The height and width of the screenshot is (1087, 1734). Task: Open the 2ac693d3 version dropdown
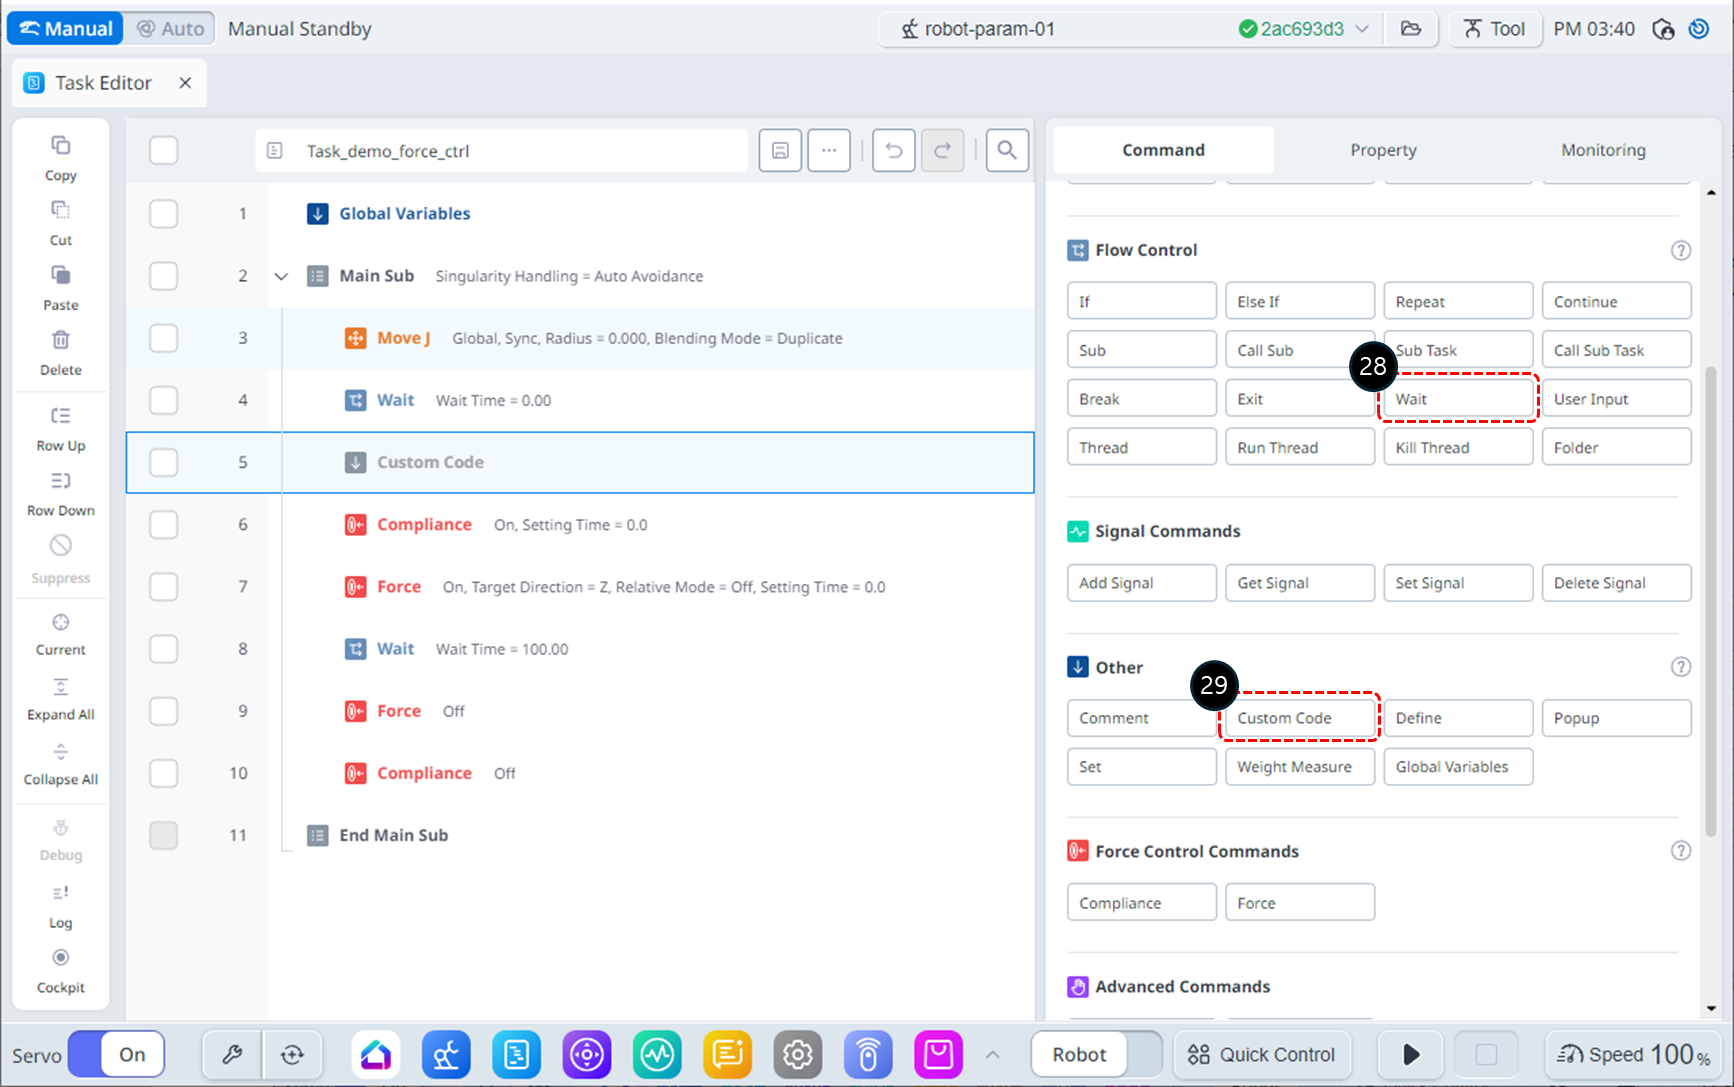tap(1361, 29)
